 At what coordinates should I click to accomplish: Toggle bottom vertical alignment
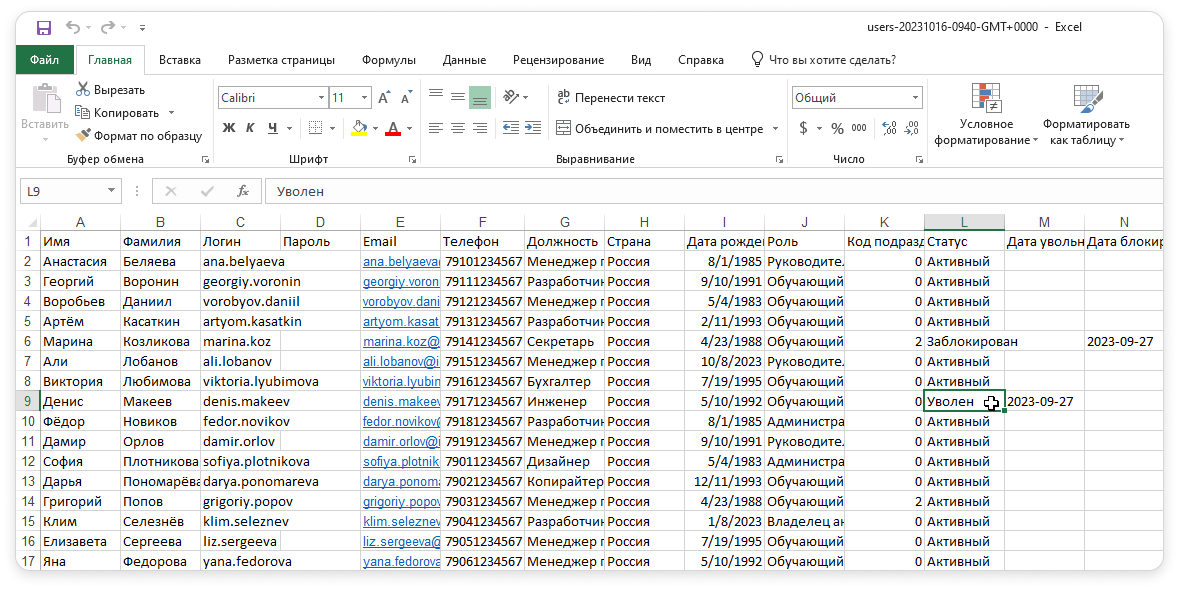pos(480,98)
